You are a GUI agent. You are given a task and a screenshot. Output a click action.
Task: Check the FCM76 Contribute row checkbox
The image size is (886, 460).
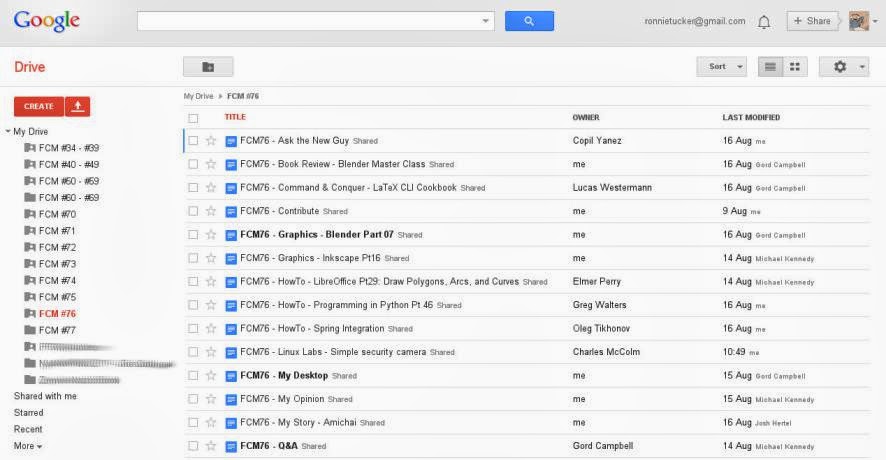pos(193,211)
